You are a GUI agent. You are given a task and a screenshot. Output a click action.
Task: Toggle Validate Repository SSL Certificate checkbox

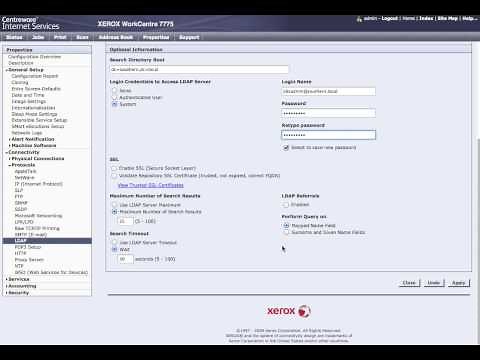point(114,176)
